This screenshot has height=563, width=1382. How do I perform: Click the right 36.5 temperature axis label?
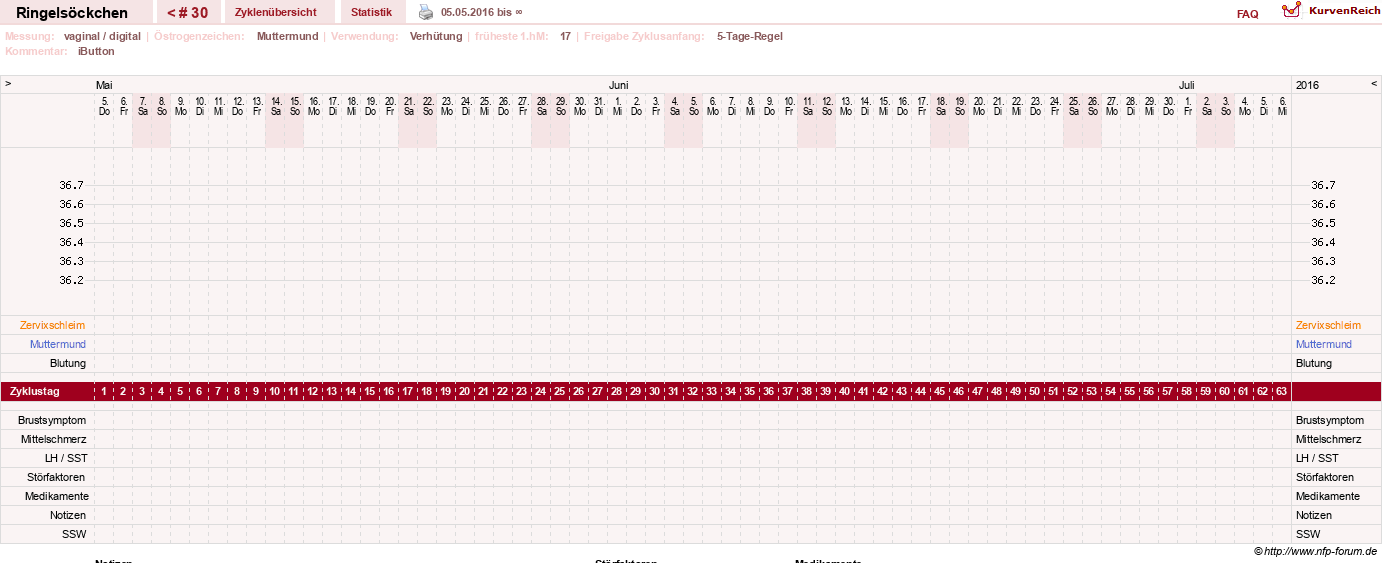[x=1323, y=223]
